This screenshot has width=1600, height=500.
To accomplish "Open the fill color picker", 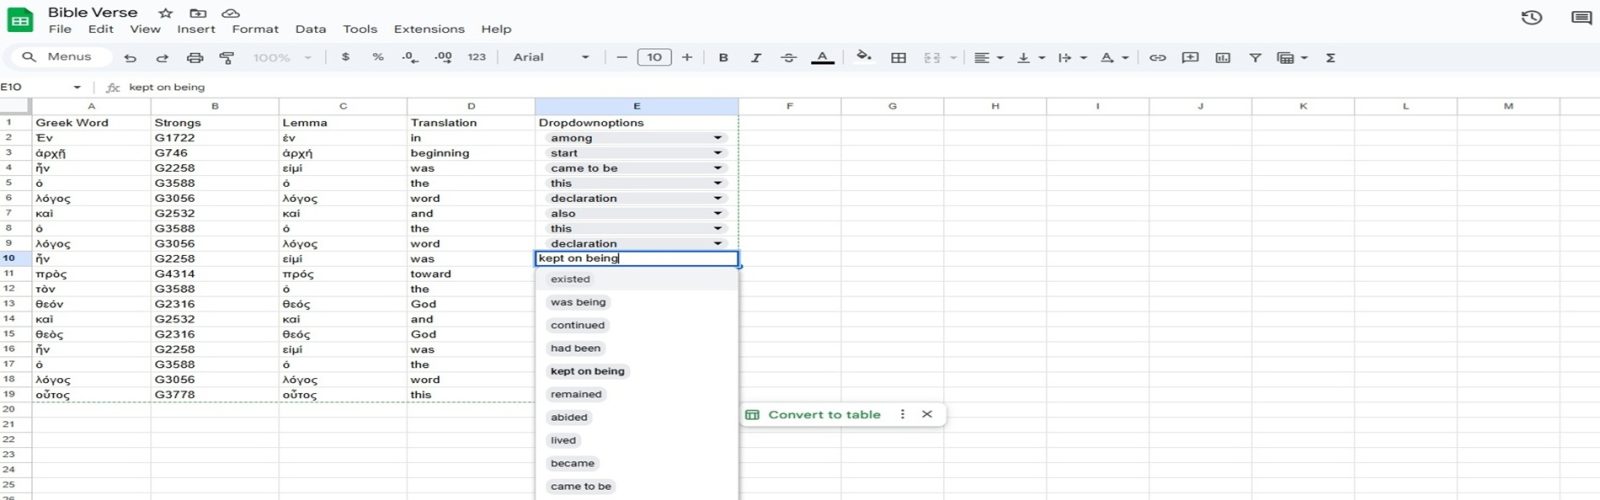I will click(864, 57).
